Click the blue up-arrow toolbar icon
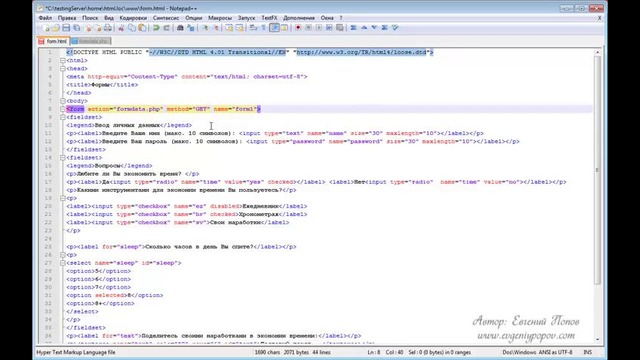 click(364, 28)
